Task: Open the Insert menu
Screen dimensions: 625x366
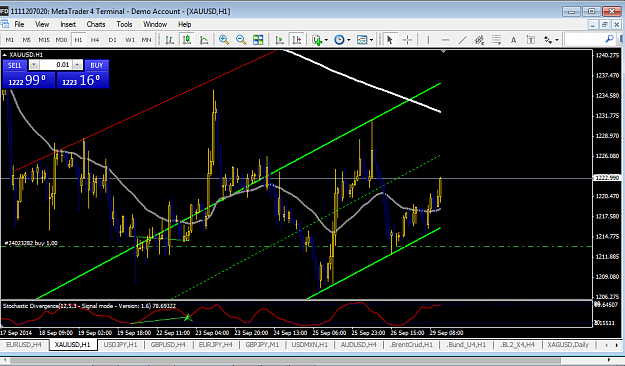Action: pyautogui.click(x=68, y=24)
